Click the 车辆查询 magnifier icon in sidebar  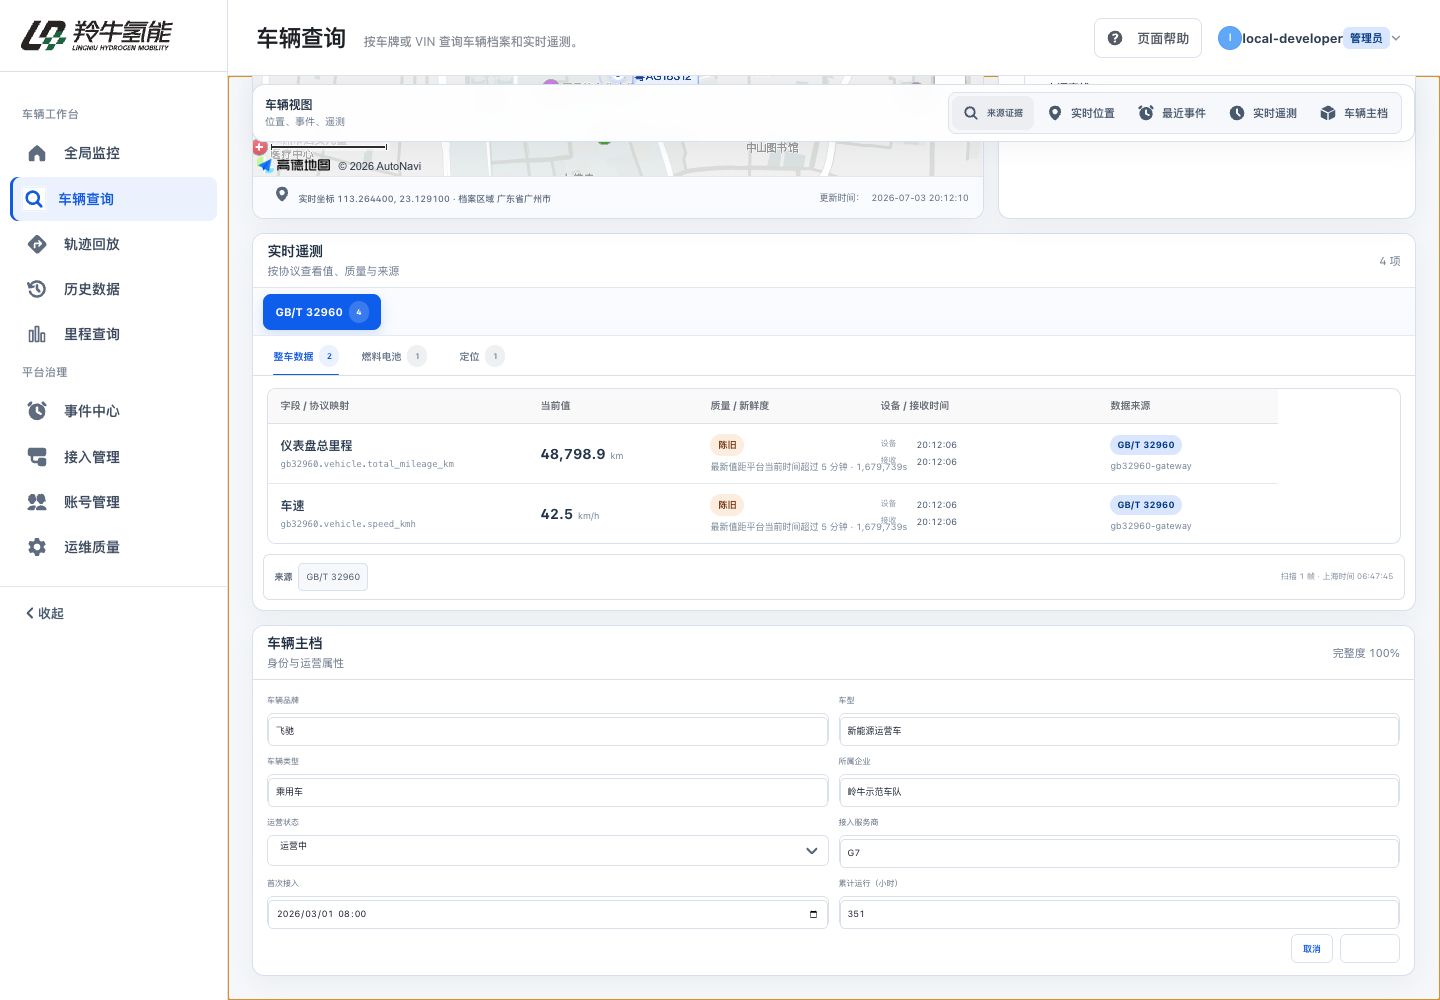[34, 199]
